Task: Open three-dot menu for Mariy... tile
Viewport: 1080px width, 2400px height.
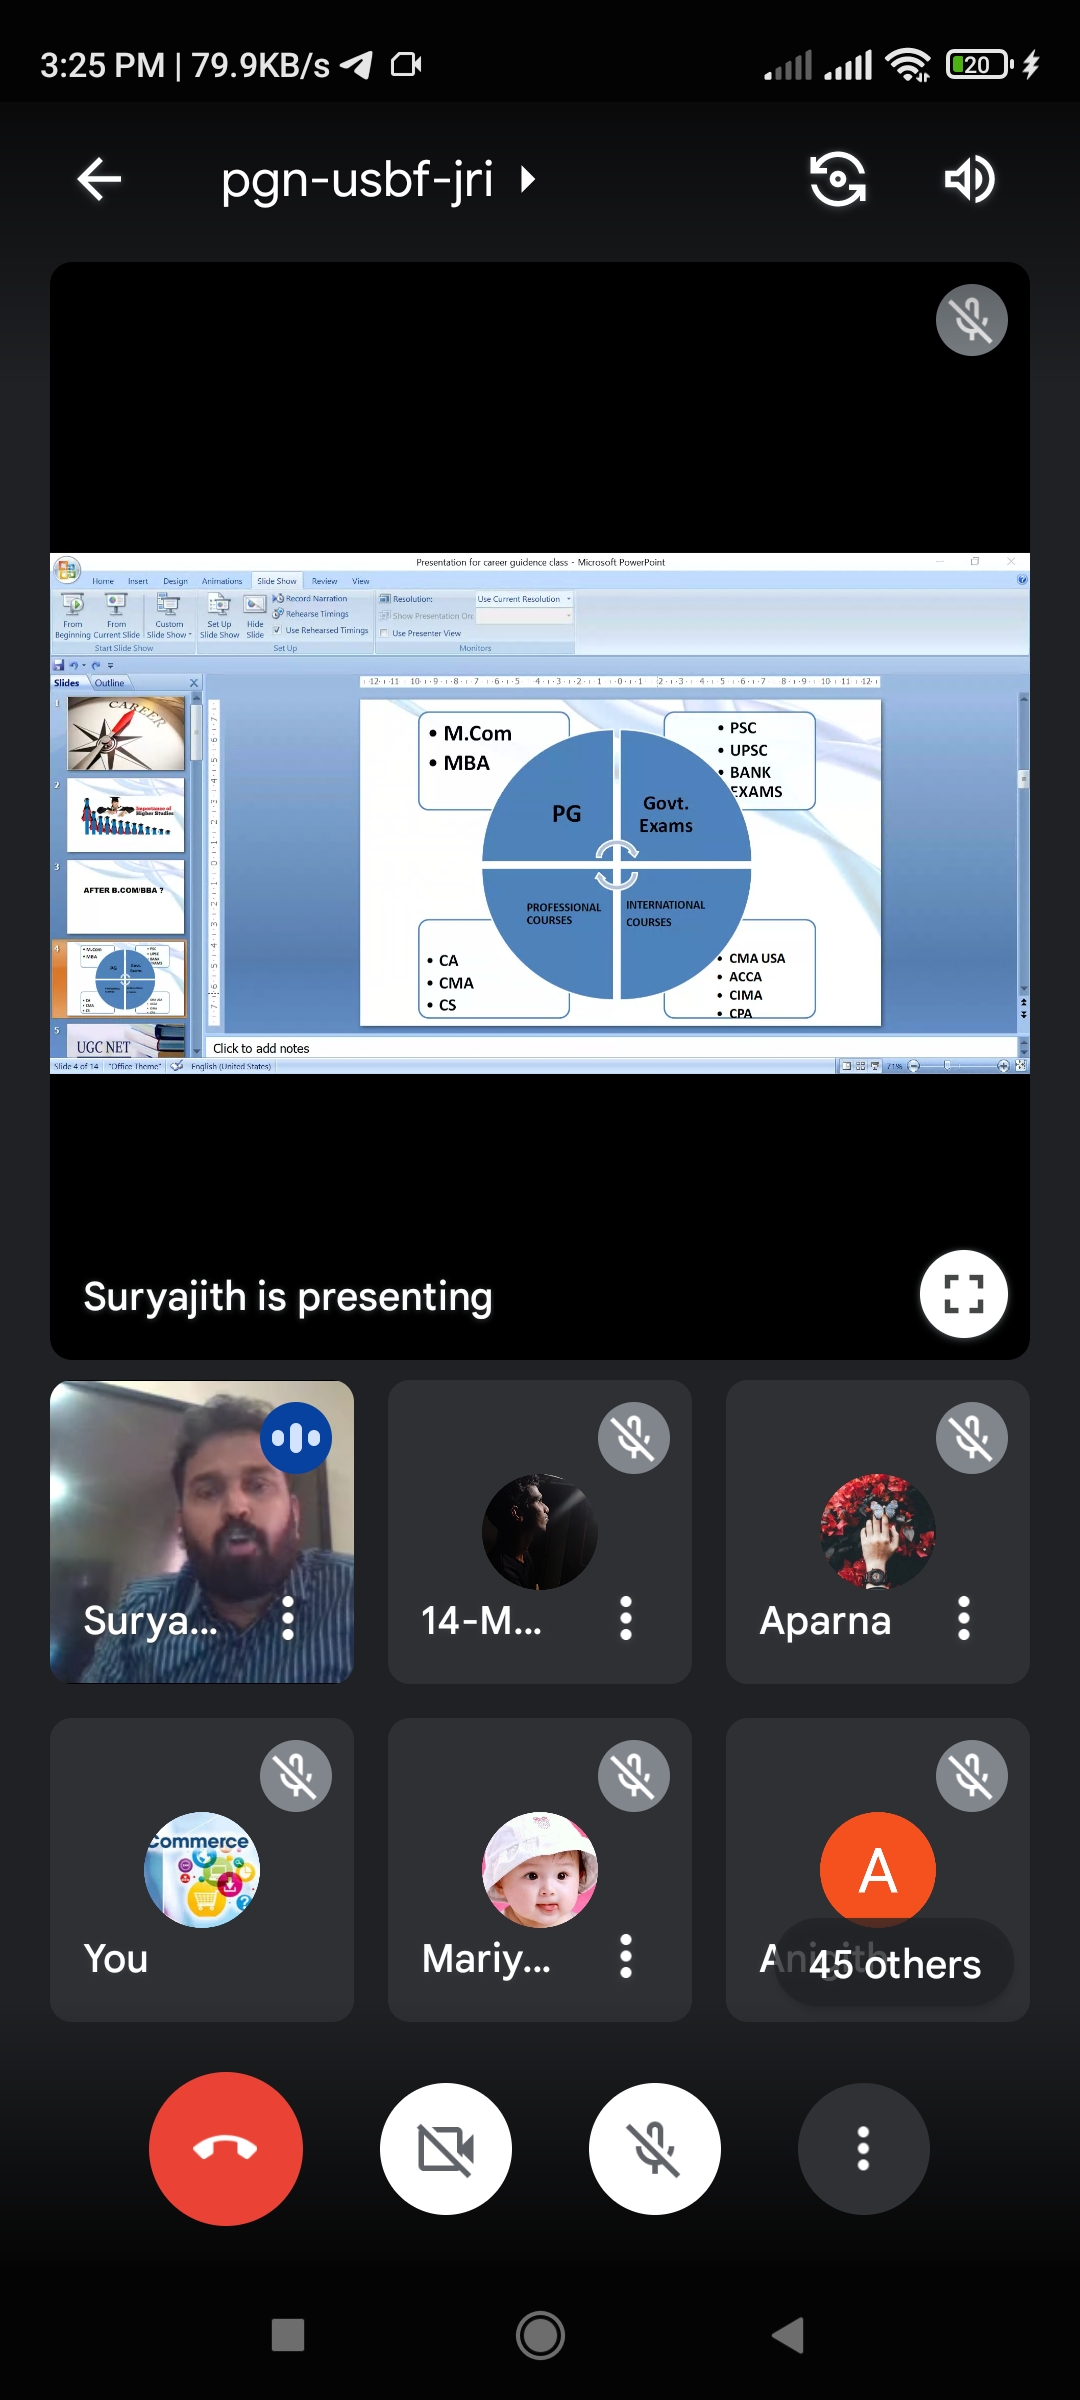Action: click(626, 1956)
